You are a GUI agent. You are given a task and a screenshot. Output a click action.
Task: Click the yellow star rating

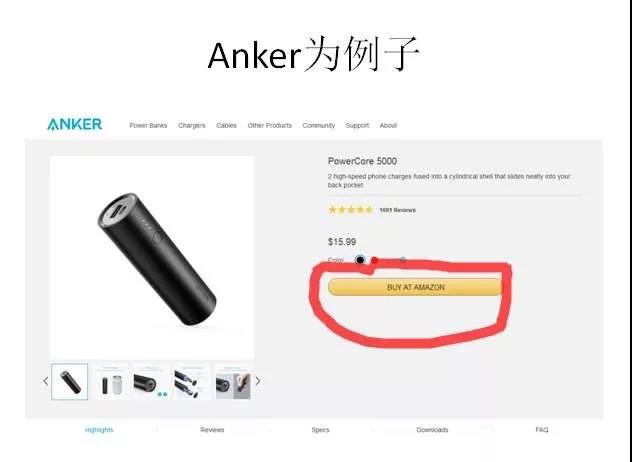coord(351,210)
